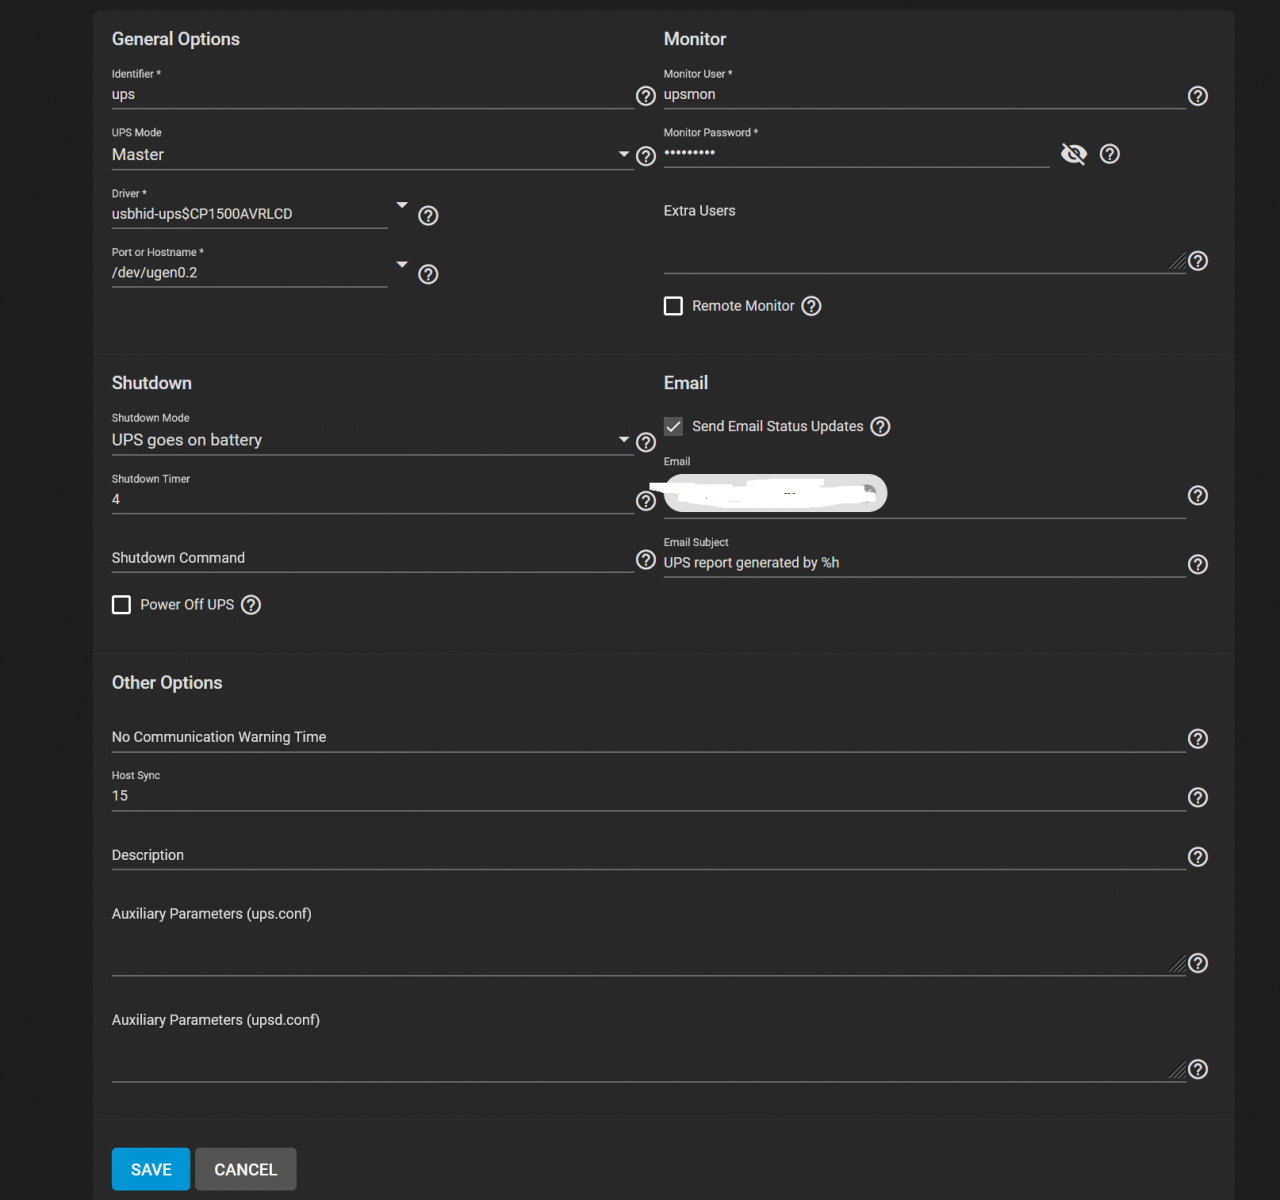Image resolution: width=1280 pixels, height=1200 pixels.
Task: Click the Shutdown Command input
Action: [372, 558]
